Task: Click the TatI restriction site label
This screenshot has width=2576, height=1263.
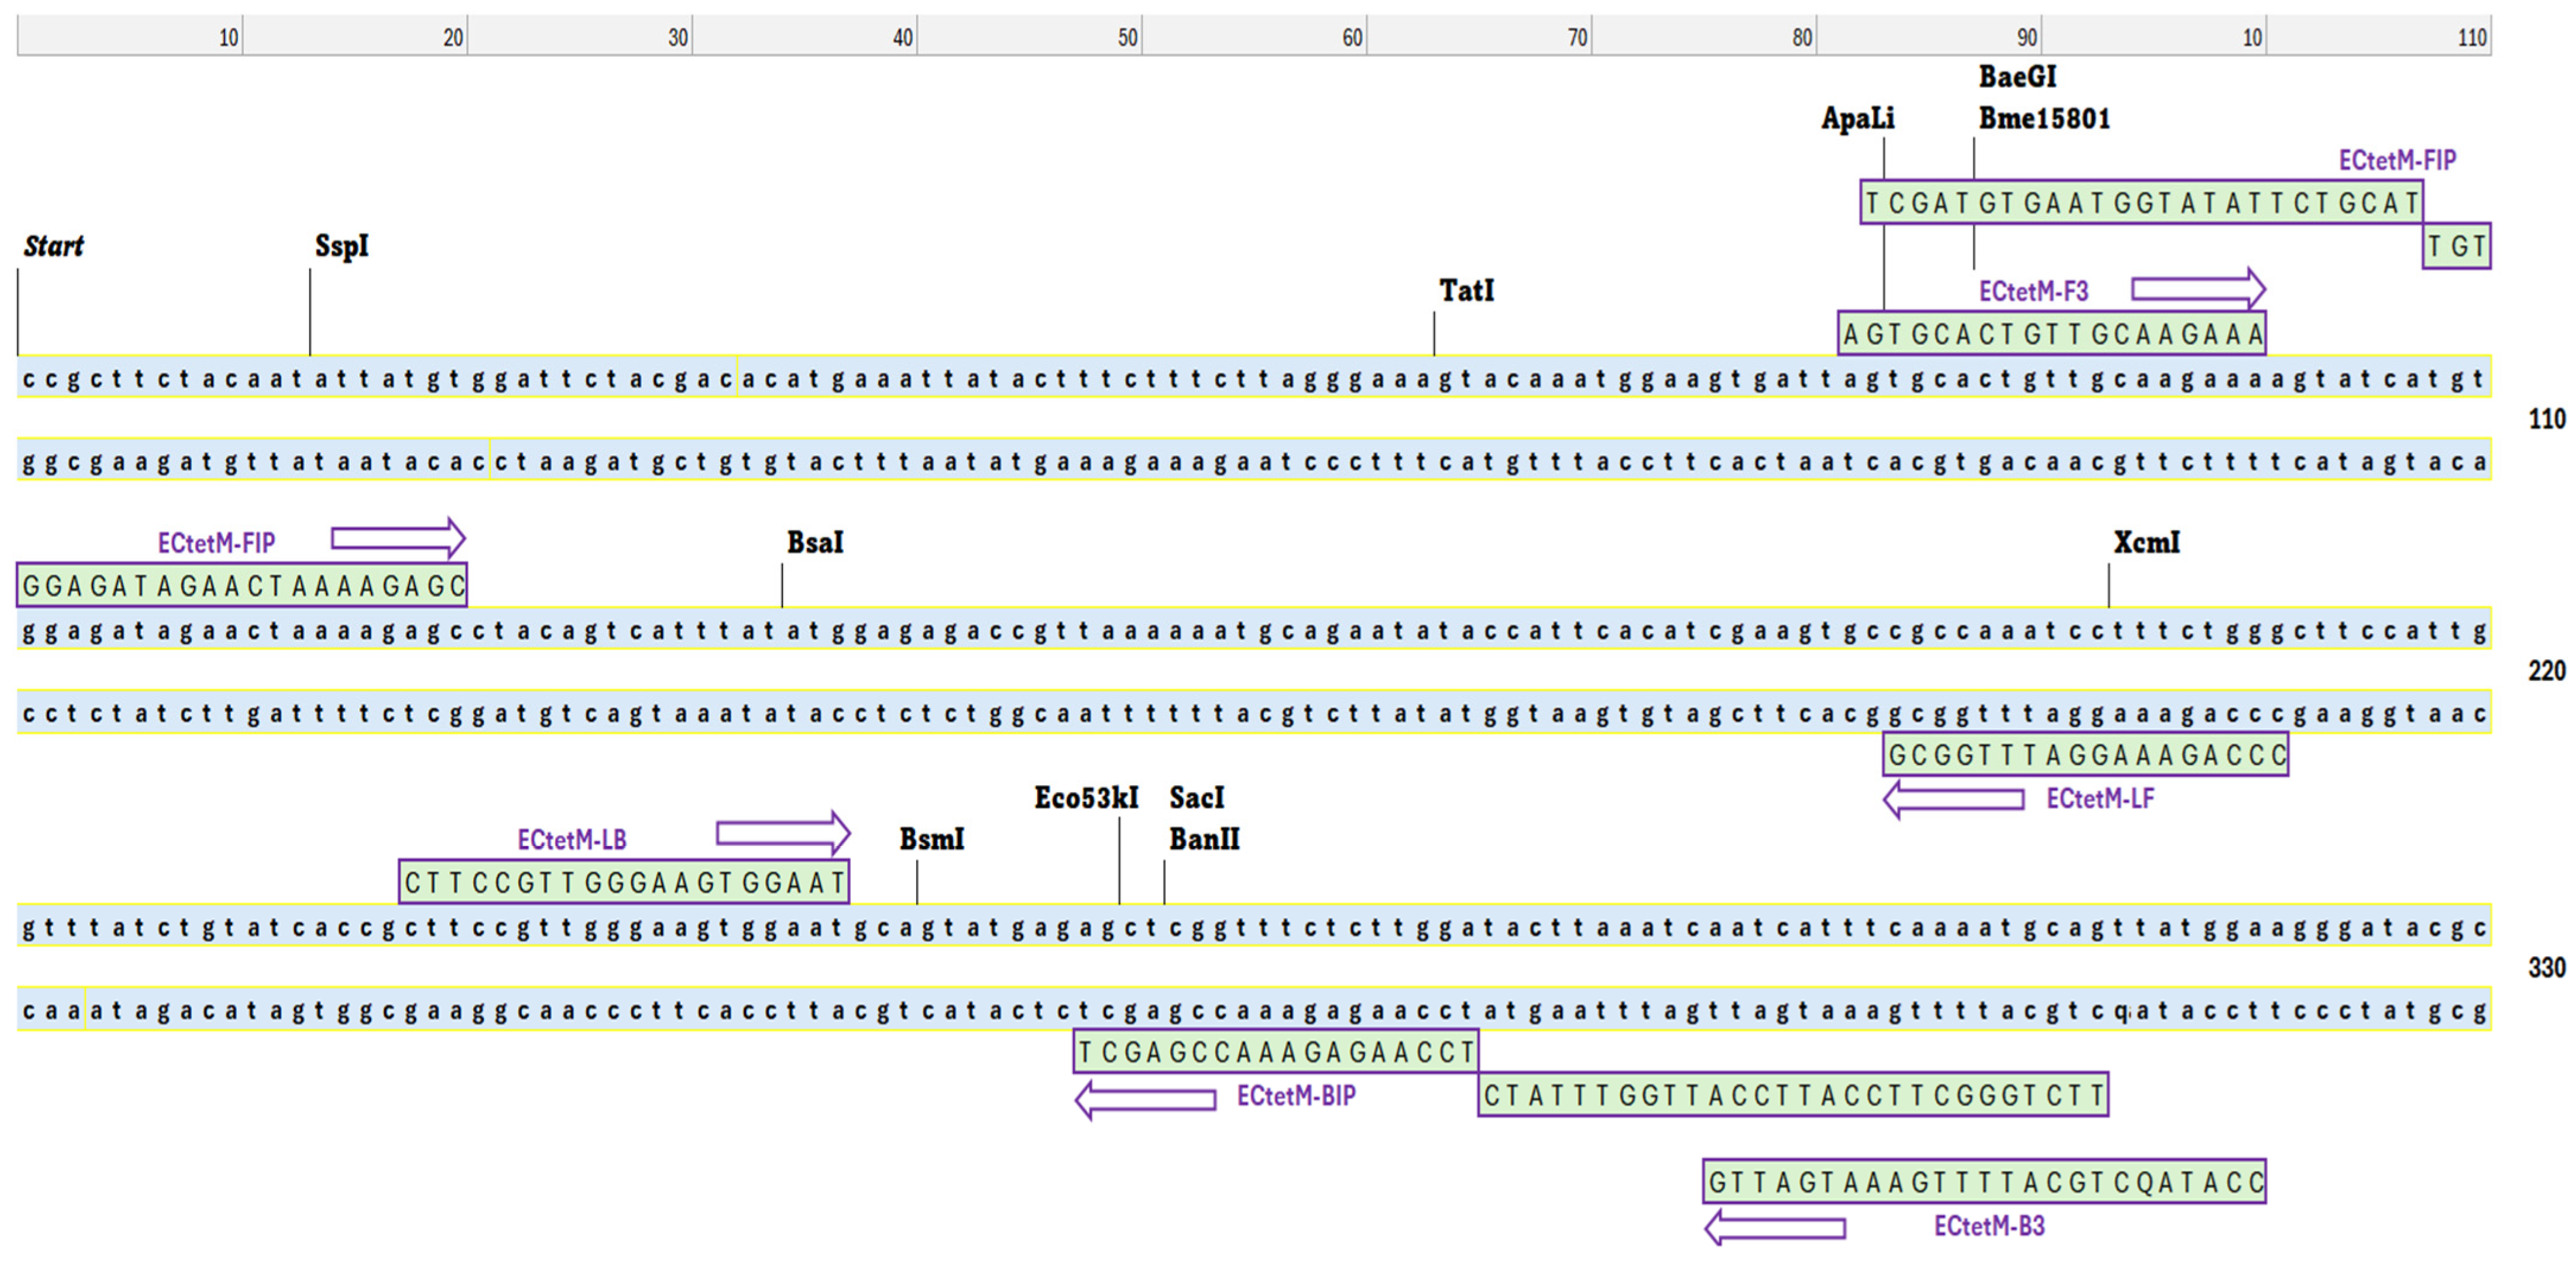Action: click(x=1466, y=291)
